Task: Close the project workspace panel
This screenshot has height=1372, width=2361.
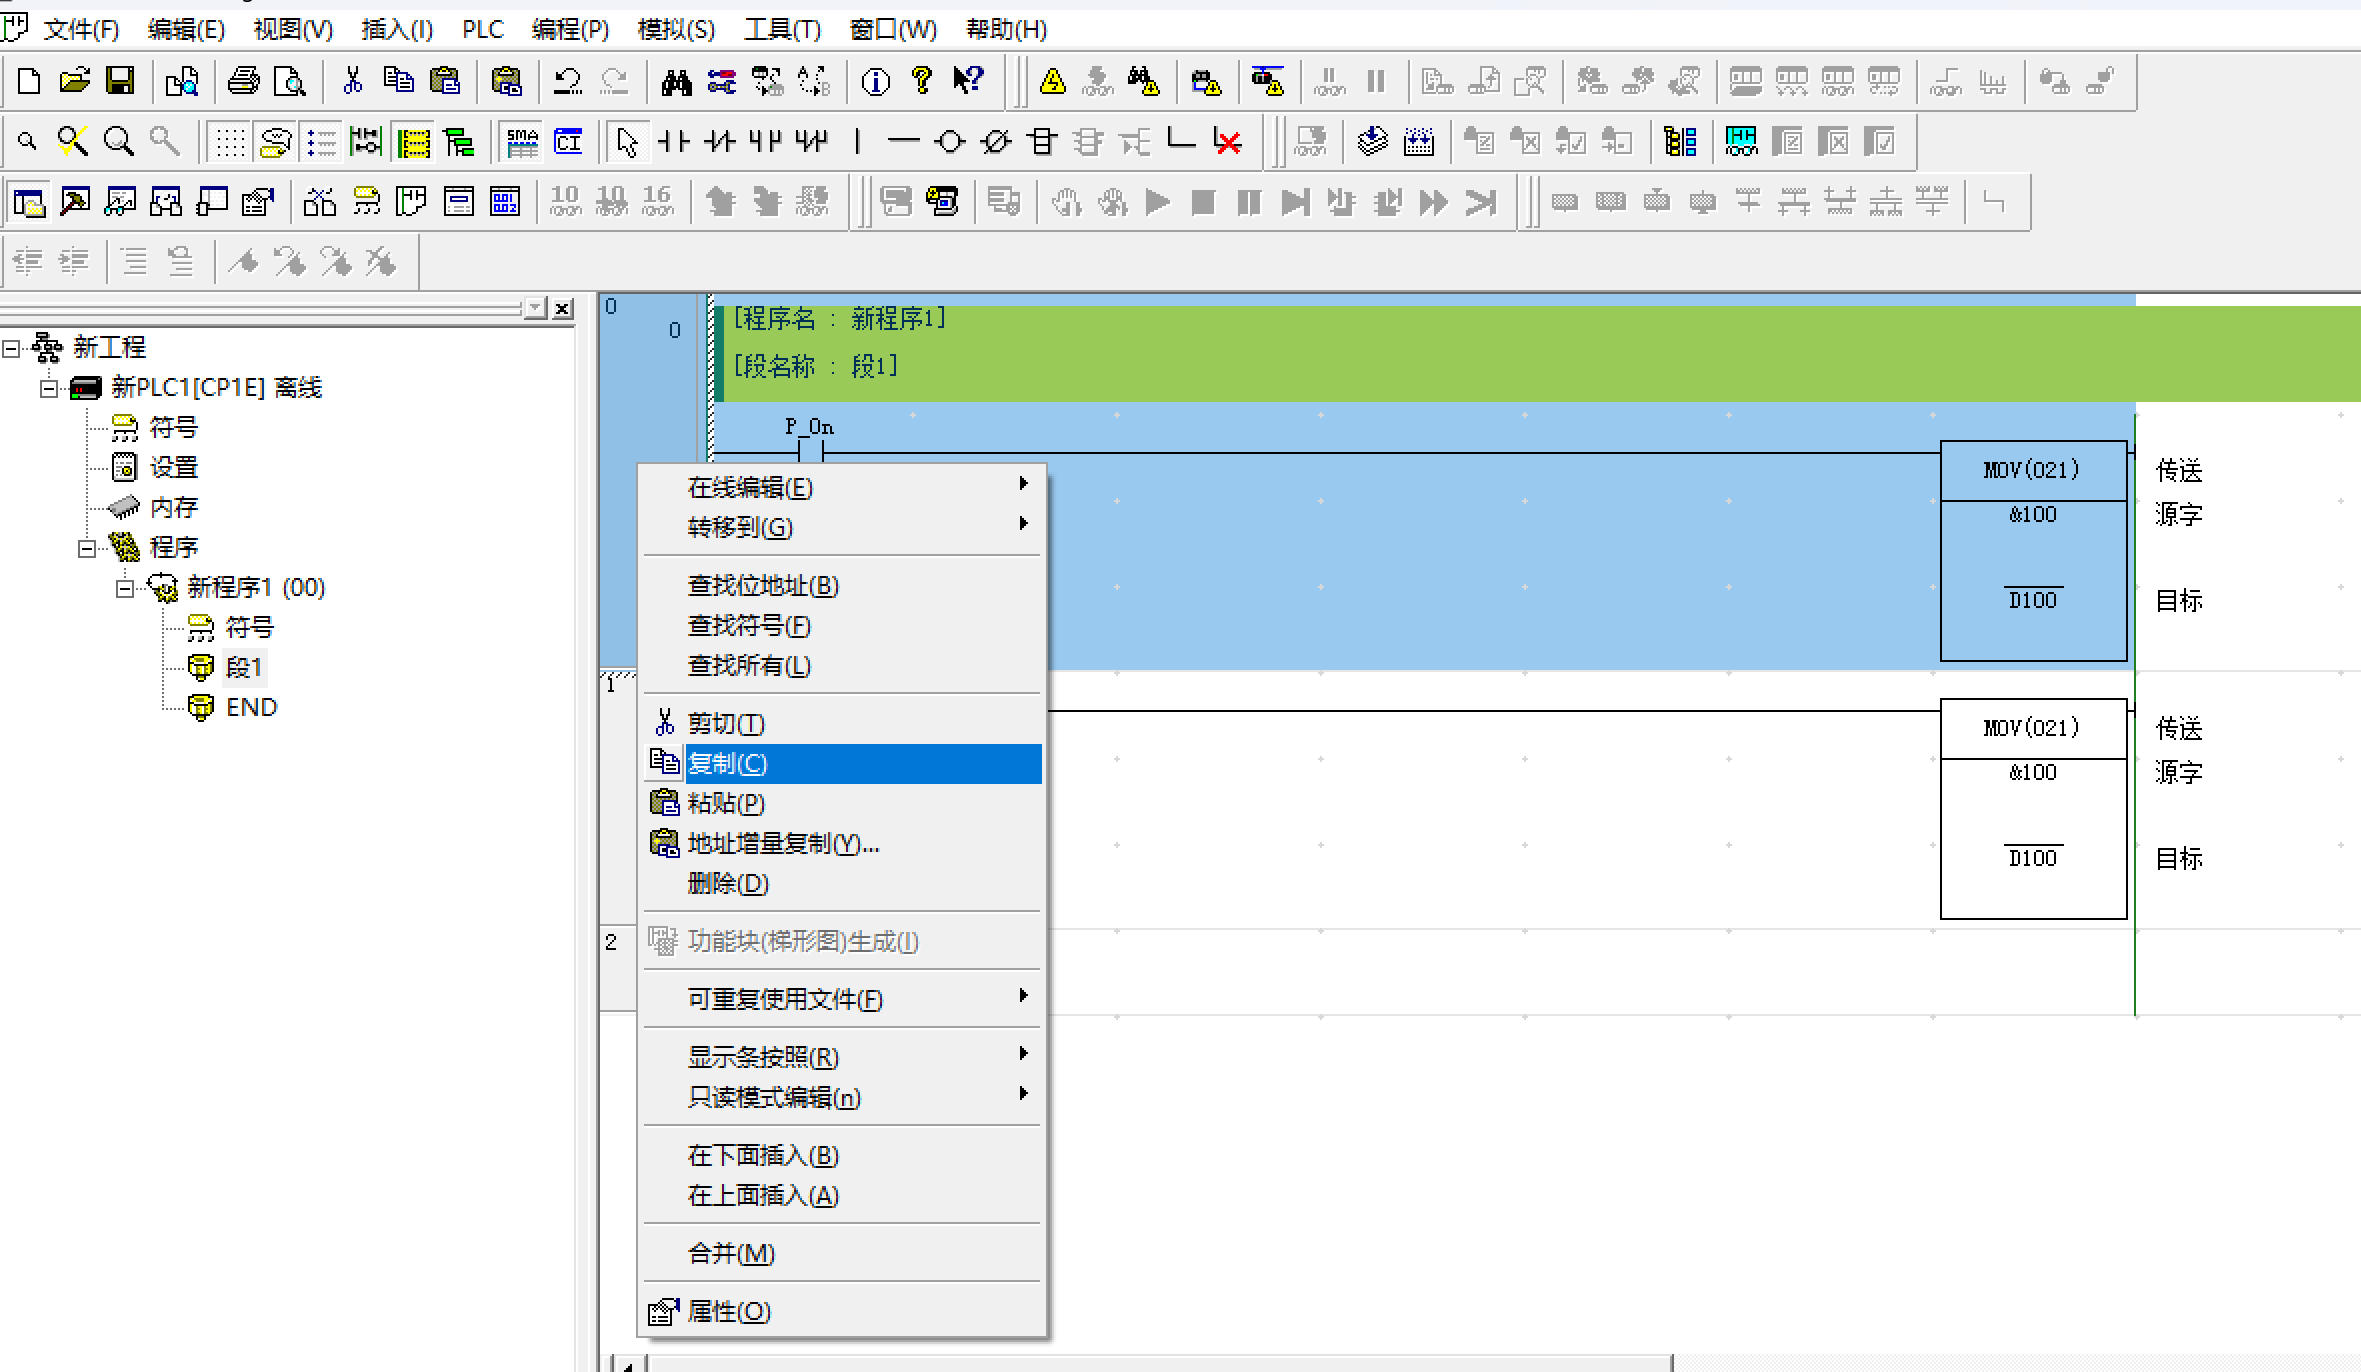Action: 563,308
